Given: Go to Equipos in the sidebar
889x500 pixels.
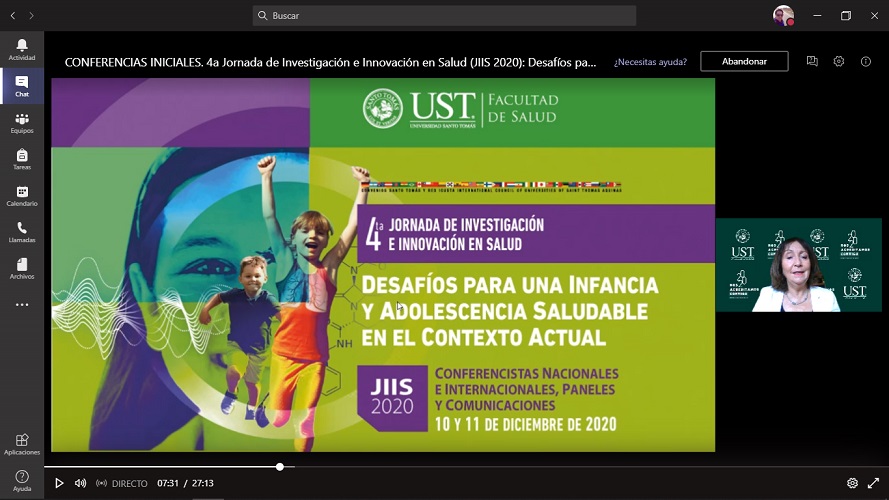Looking at the screenshot, I should tap(22, 122).
